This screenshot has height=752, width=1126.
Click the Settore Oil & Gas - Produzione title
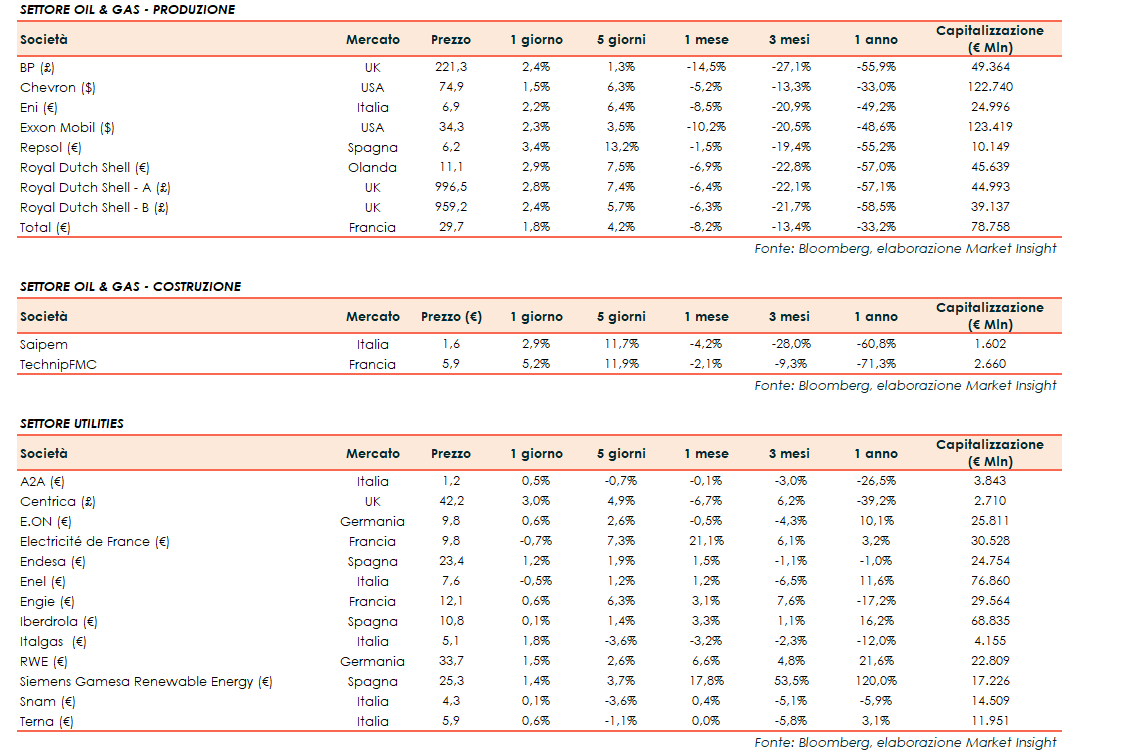point(127,10)
